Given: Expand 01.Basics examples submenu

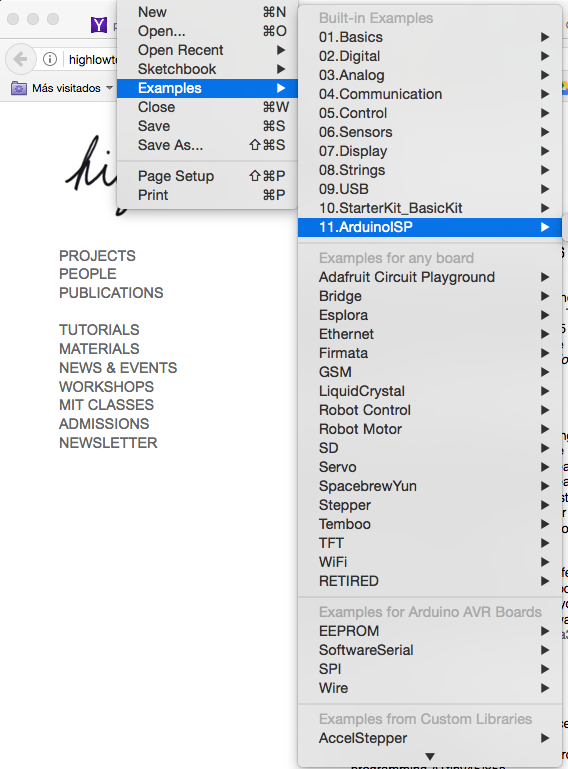Looking at the screenshot, I should coord(430,37).
